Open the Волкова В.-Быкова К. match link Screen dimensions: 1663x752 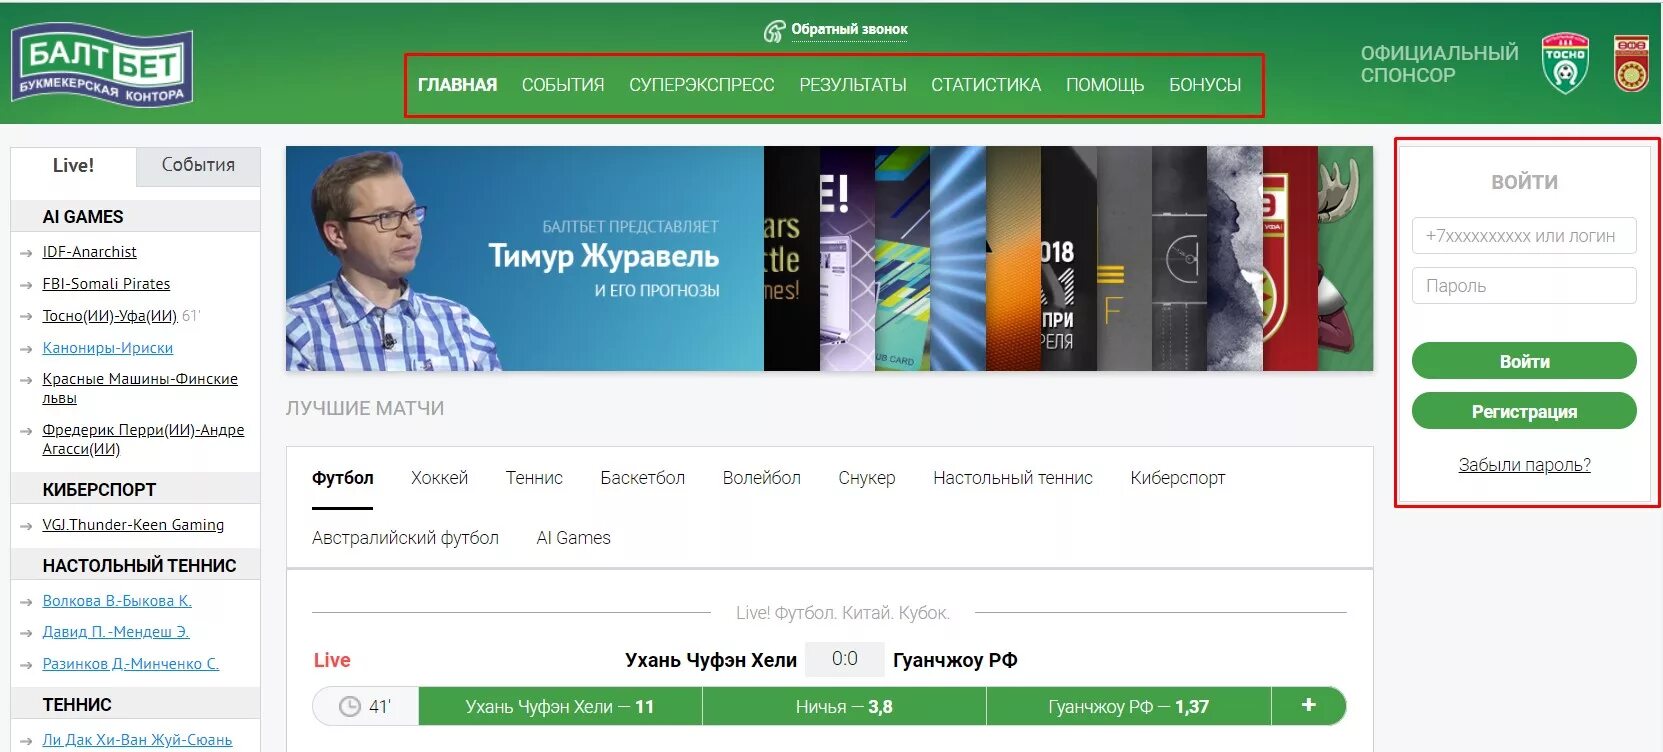pos(117,601)
